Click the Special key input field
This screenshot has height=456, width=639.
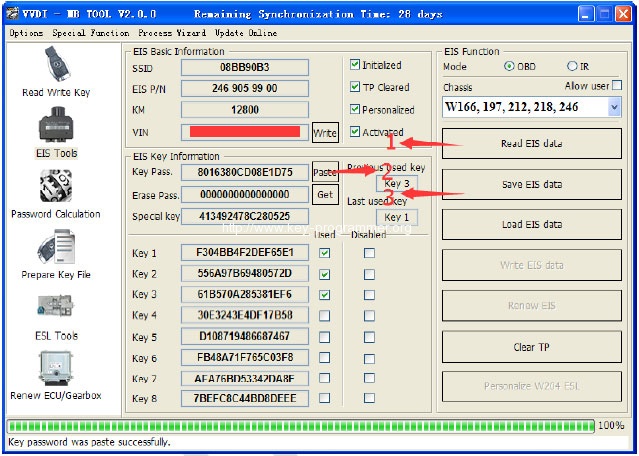tap(245, 216)
